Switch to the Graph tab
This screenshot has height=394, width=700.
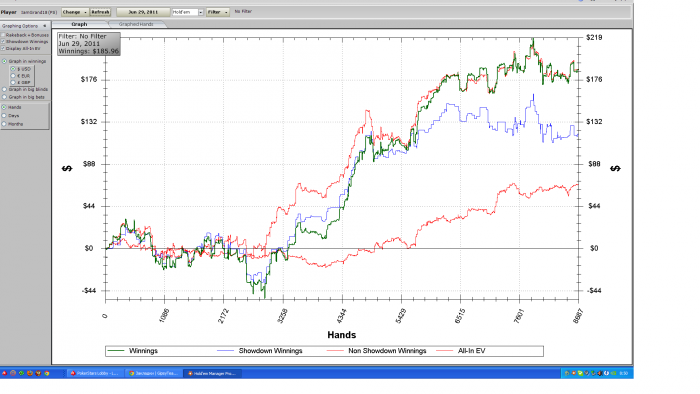click(x=79, y=24)
